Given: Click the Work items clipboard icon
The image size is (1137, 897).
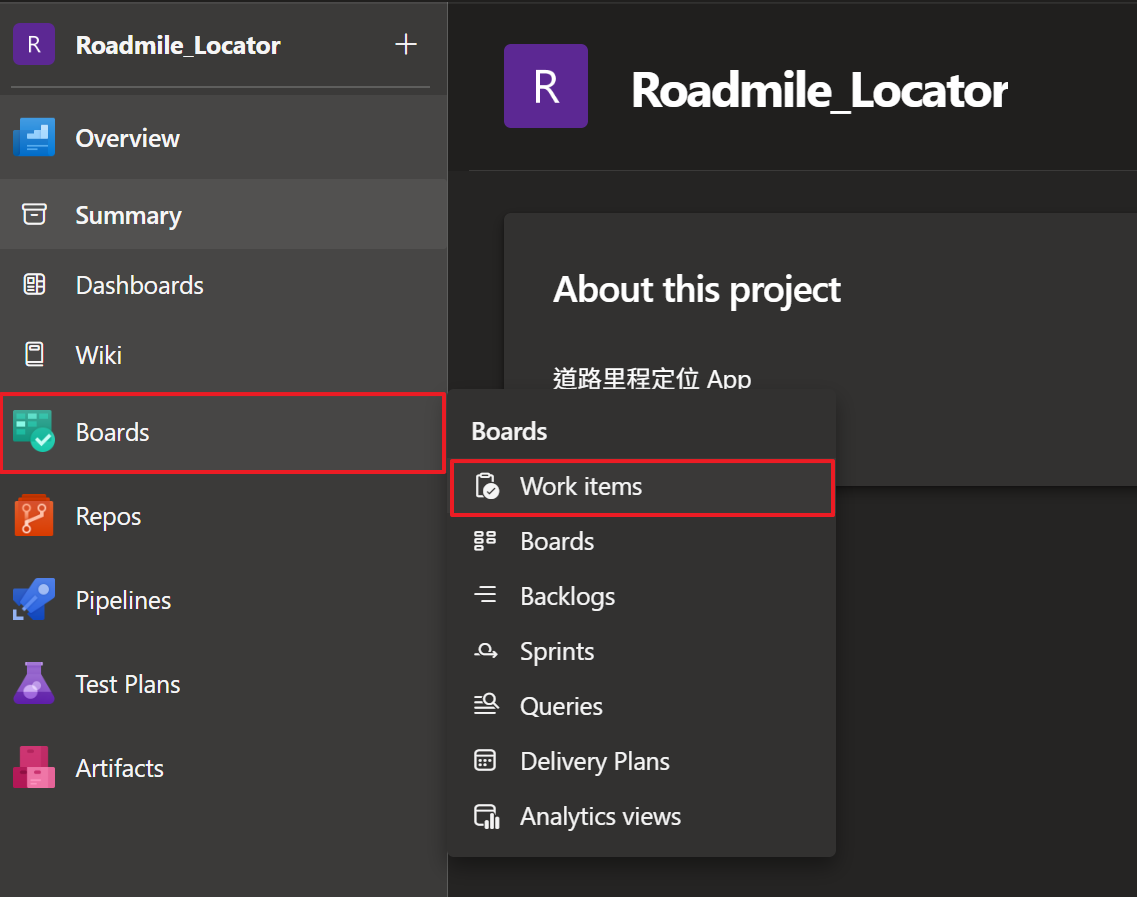Looking at the screenshot, I should [486, 487].
